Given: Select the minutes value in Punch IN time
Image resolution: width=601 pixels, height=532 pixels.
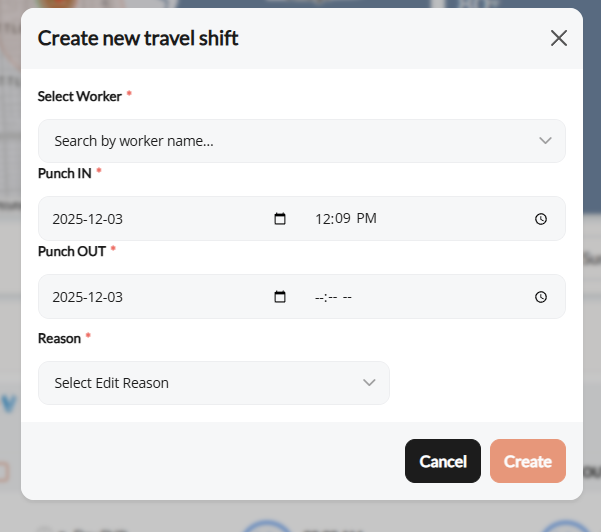Looking at the screenshot, I should click(x=341, y=219).
